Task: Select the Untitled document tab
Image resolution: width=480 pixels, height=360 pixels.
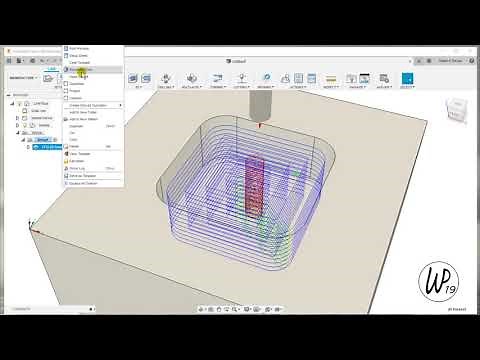Action: pyautogui.click(x=236, y=61)
